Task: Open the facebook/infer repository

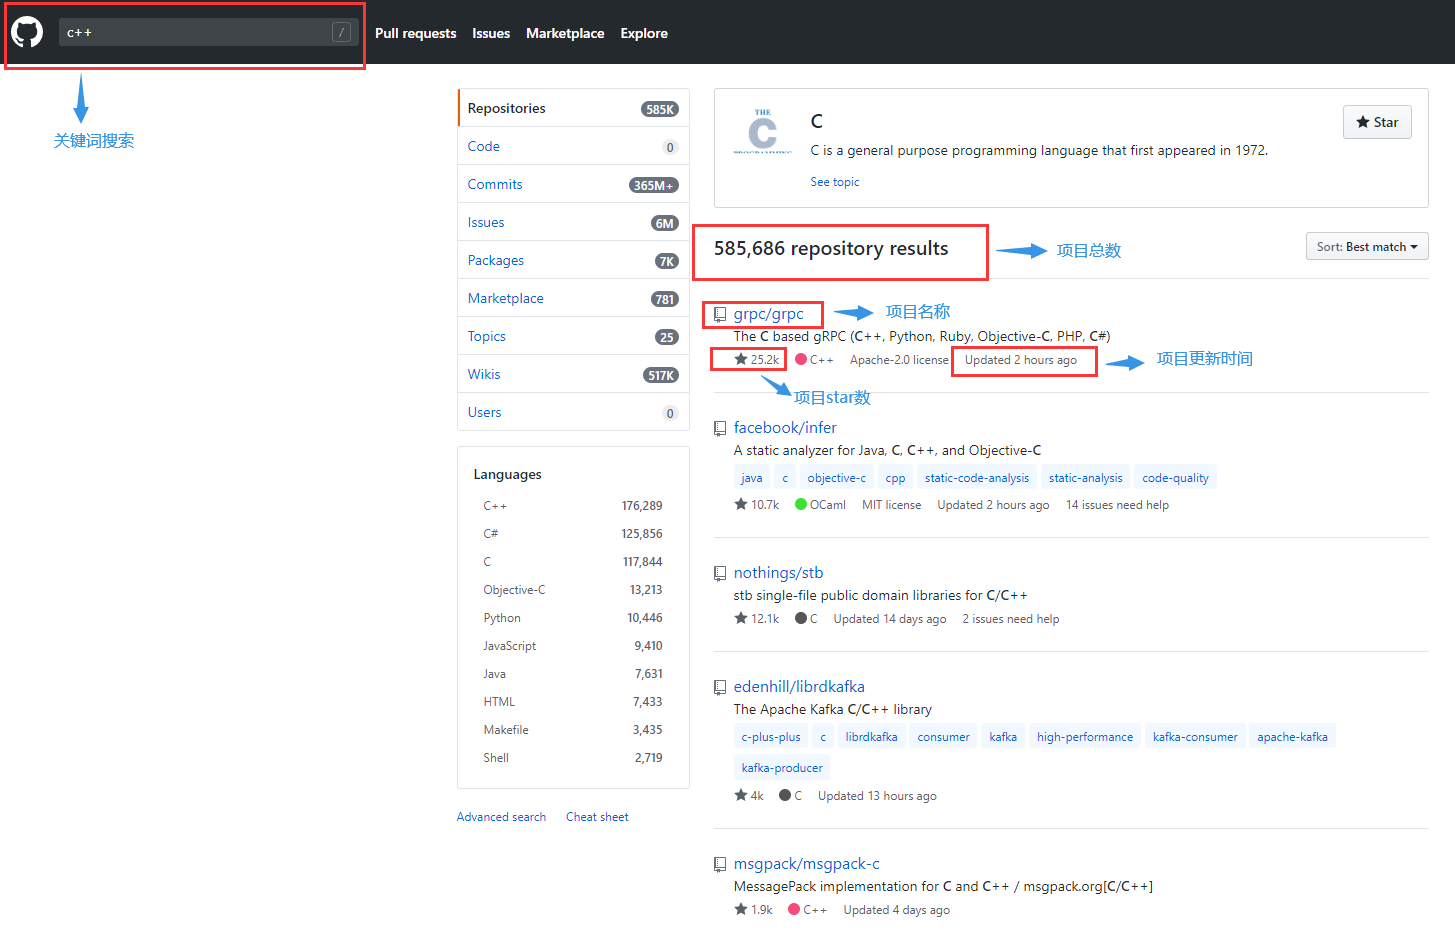Action: (x=785, y=428)
